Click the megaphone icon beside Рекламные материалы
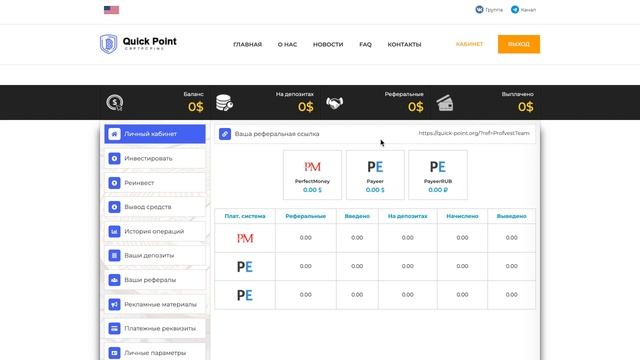This screenshot has width=640, height=360. 114,304
